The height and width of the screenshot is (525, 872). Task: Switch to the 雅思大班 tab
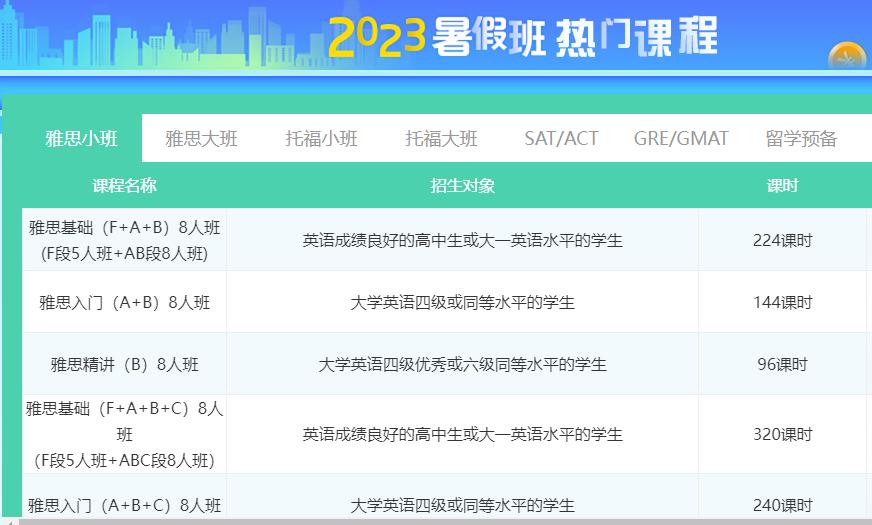pos(201,138)
